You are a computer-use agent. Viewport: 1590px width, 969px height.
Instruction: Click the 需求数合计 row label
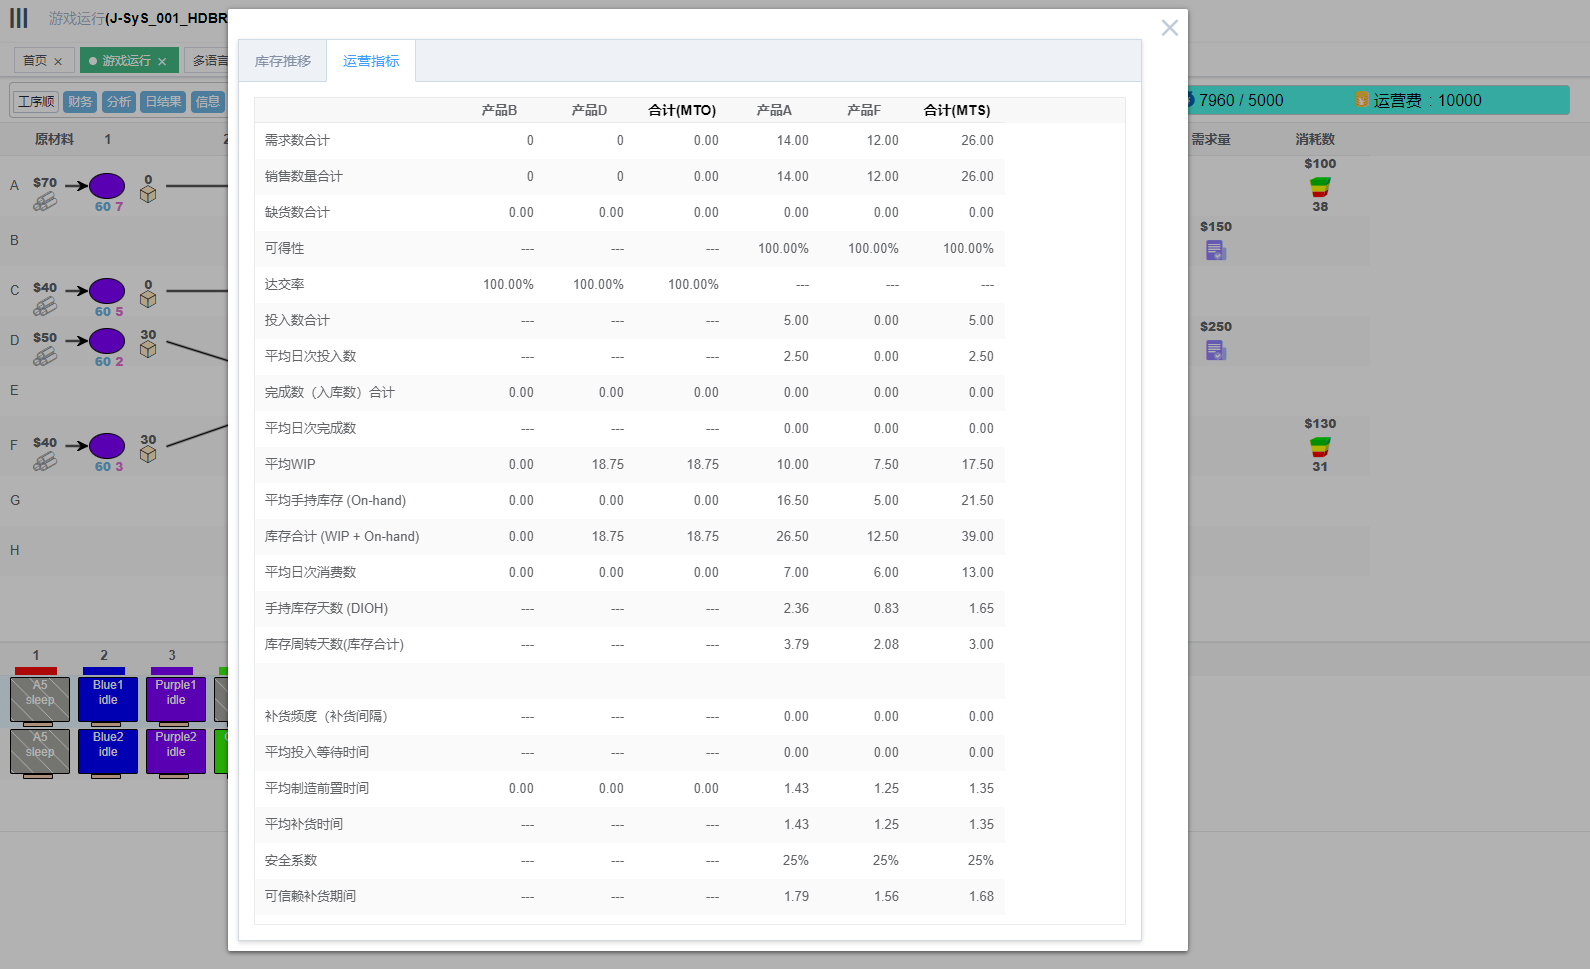pyautogui.click(x=297, y=140)
